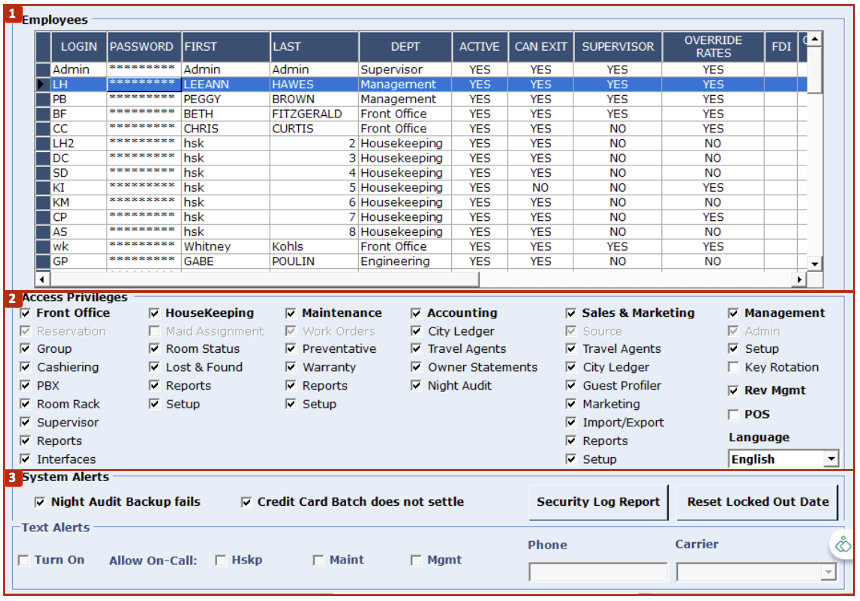Click the DEPT column header

[x=405, y=47]
